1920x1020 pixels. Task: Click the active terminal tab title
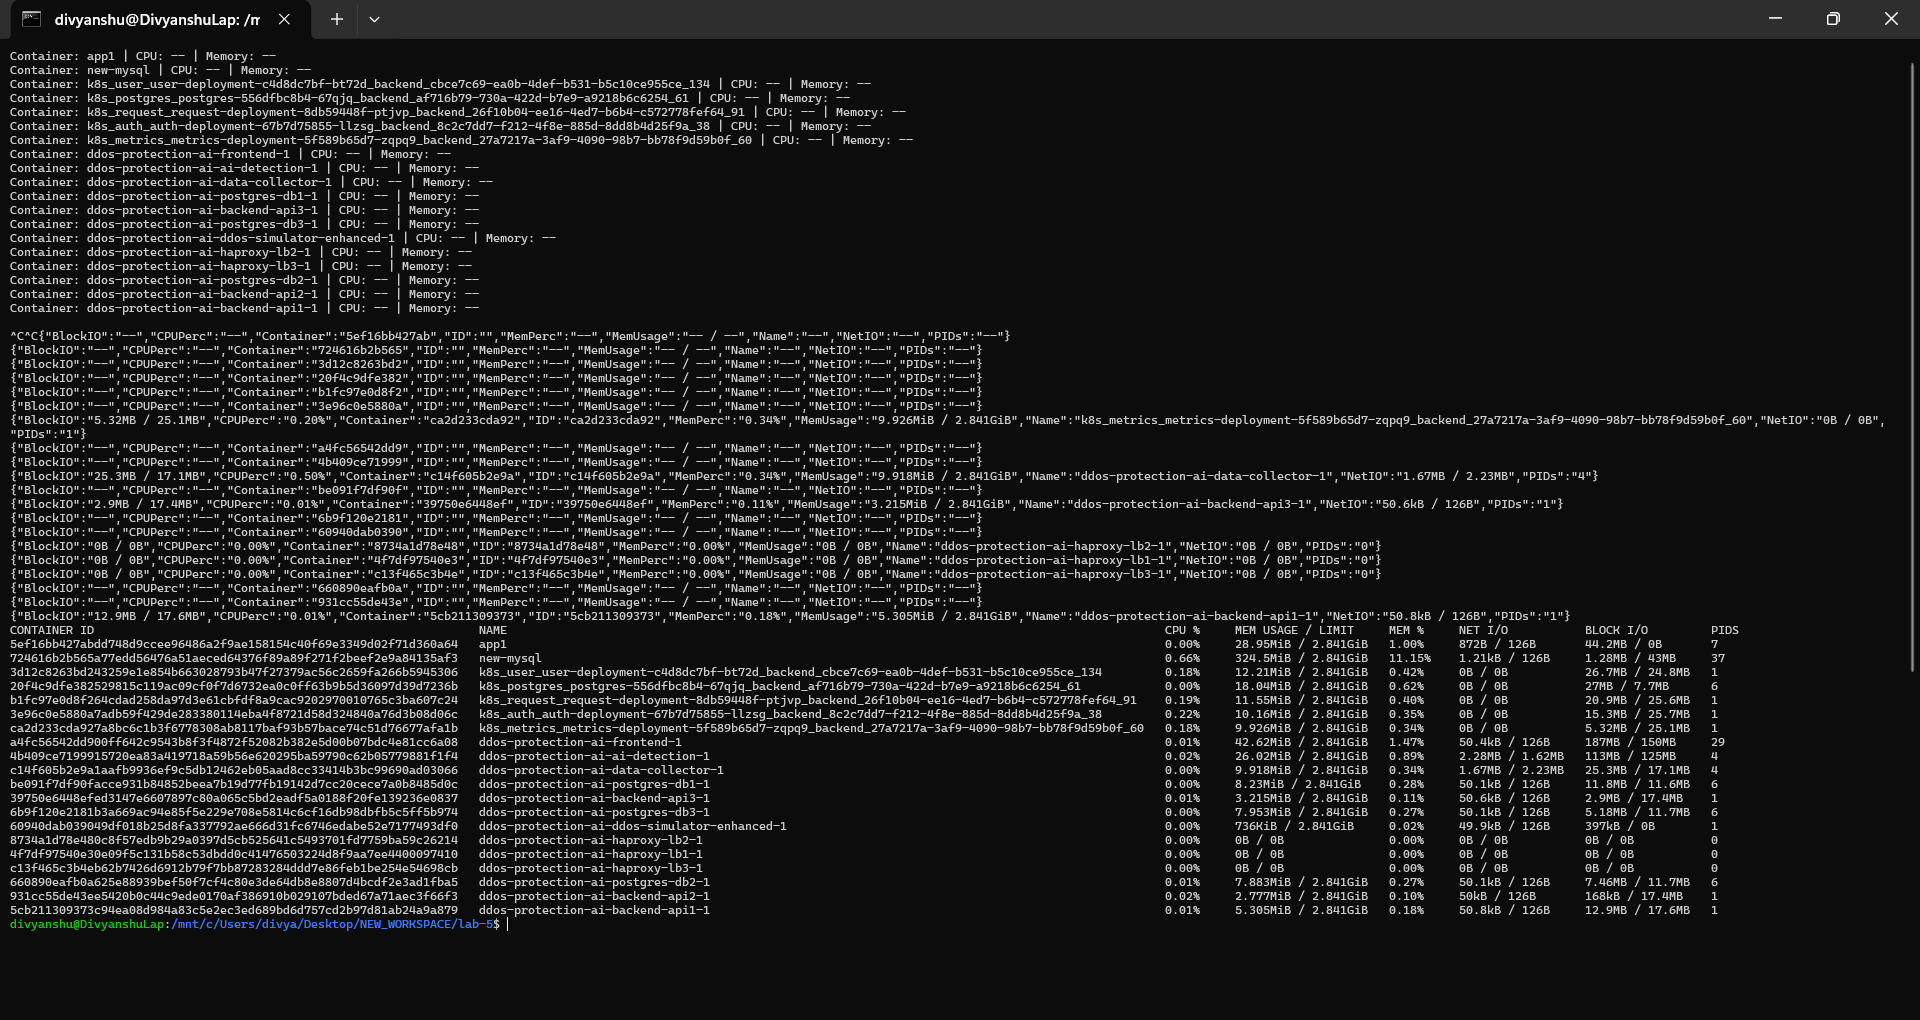157,18
